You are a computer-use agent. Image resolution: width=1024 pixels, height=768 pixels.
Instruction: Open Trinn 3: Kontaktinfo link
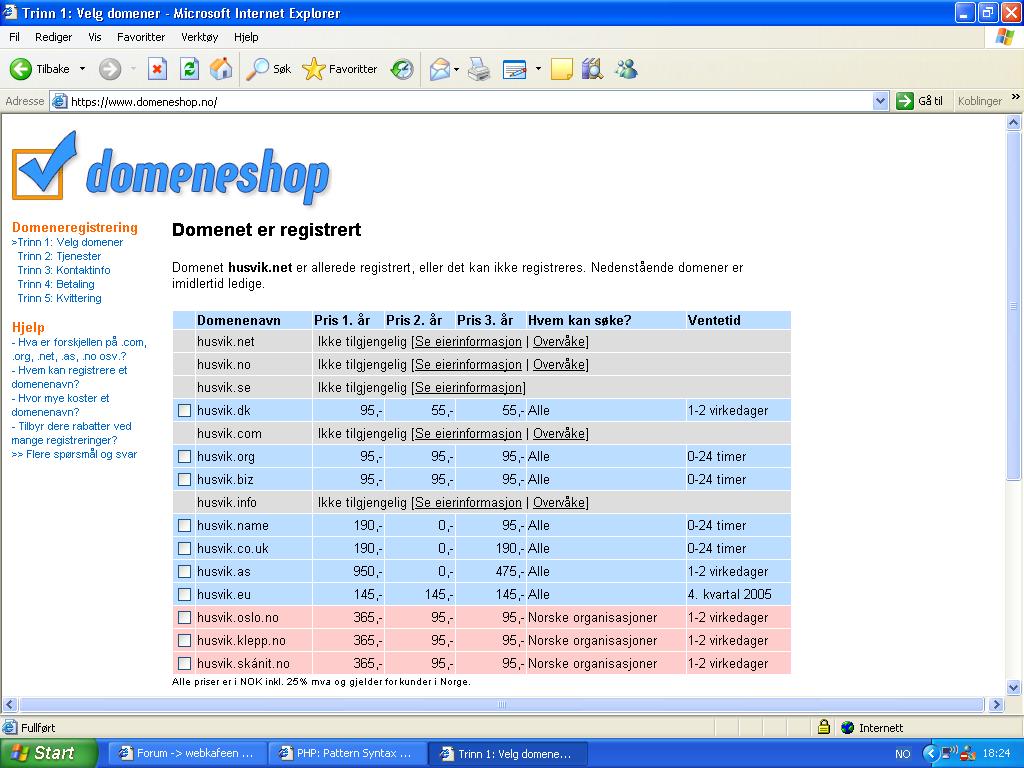(x=64, y=270)
